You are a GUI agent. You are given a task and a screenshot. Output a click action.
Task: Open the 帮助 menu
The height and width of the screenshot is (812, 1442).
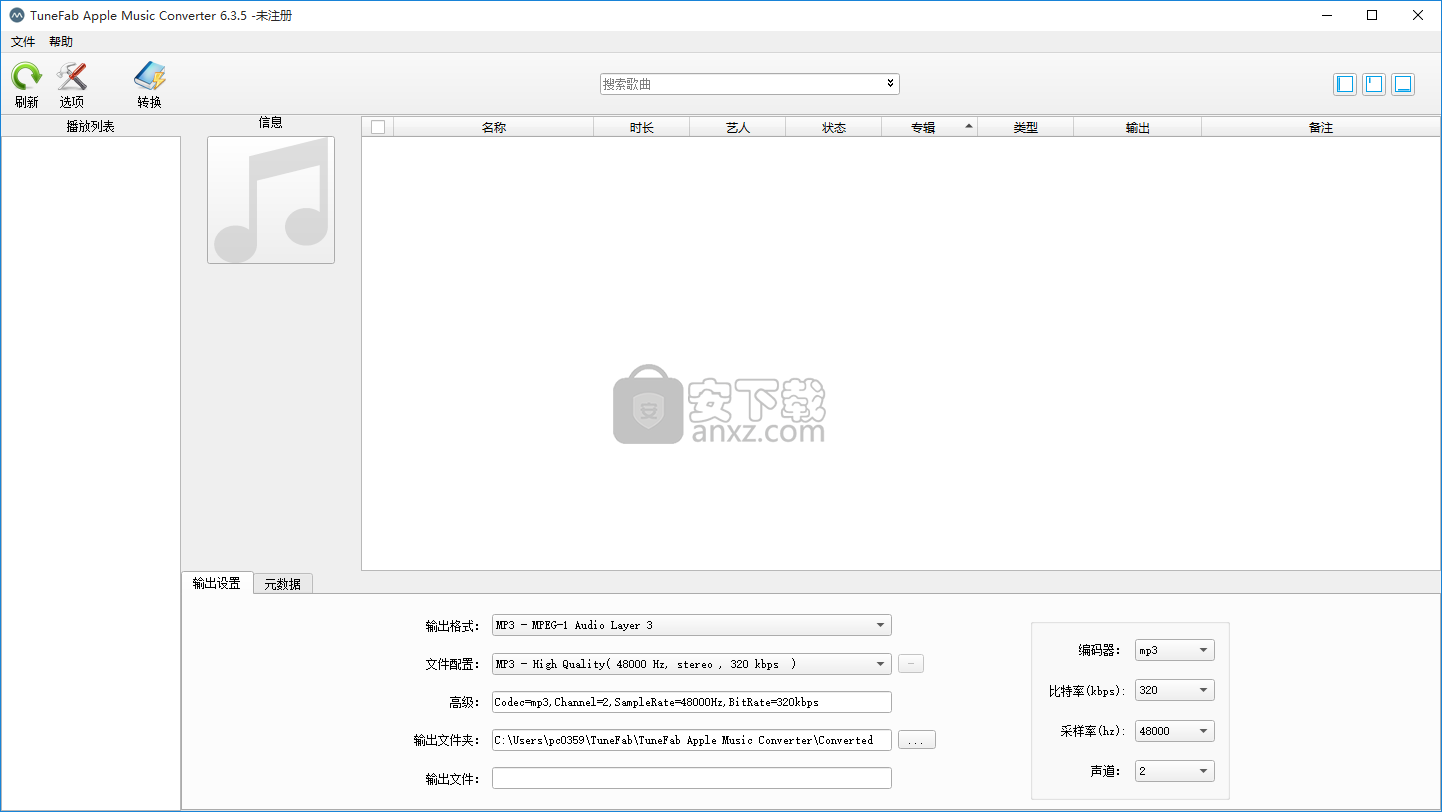61,42
